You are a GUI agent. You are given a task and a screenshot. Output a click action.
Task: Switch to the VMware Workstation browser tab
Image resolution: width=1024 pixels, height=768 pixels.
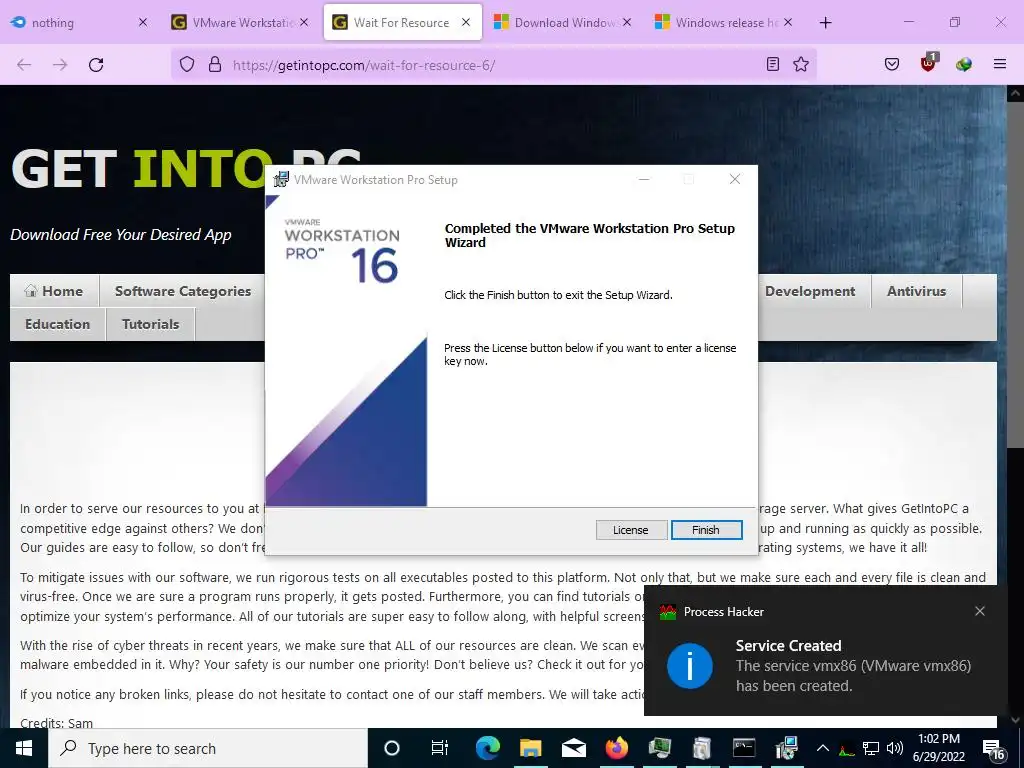240,22
